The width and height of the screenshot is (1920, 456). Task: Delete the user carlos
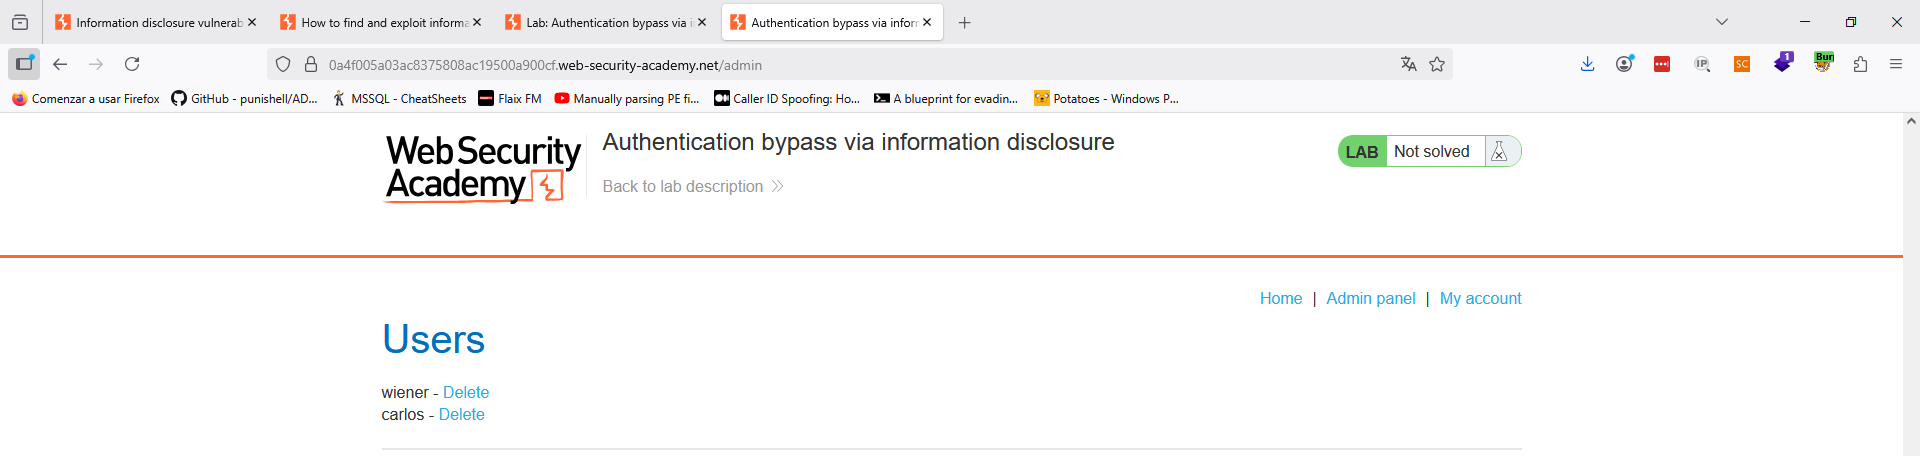pyautogui.click(x=461, y=414)
